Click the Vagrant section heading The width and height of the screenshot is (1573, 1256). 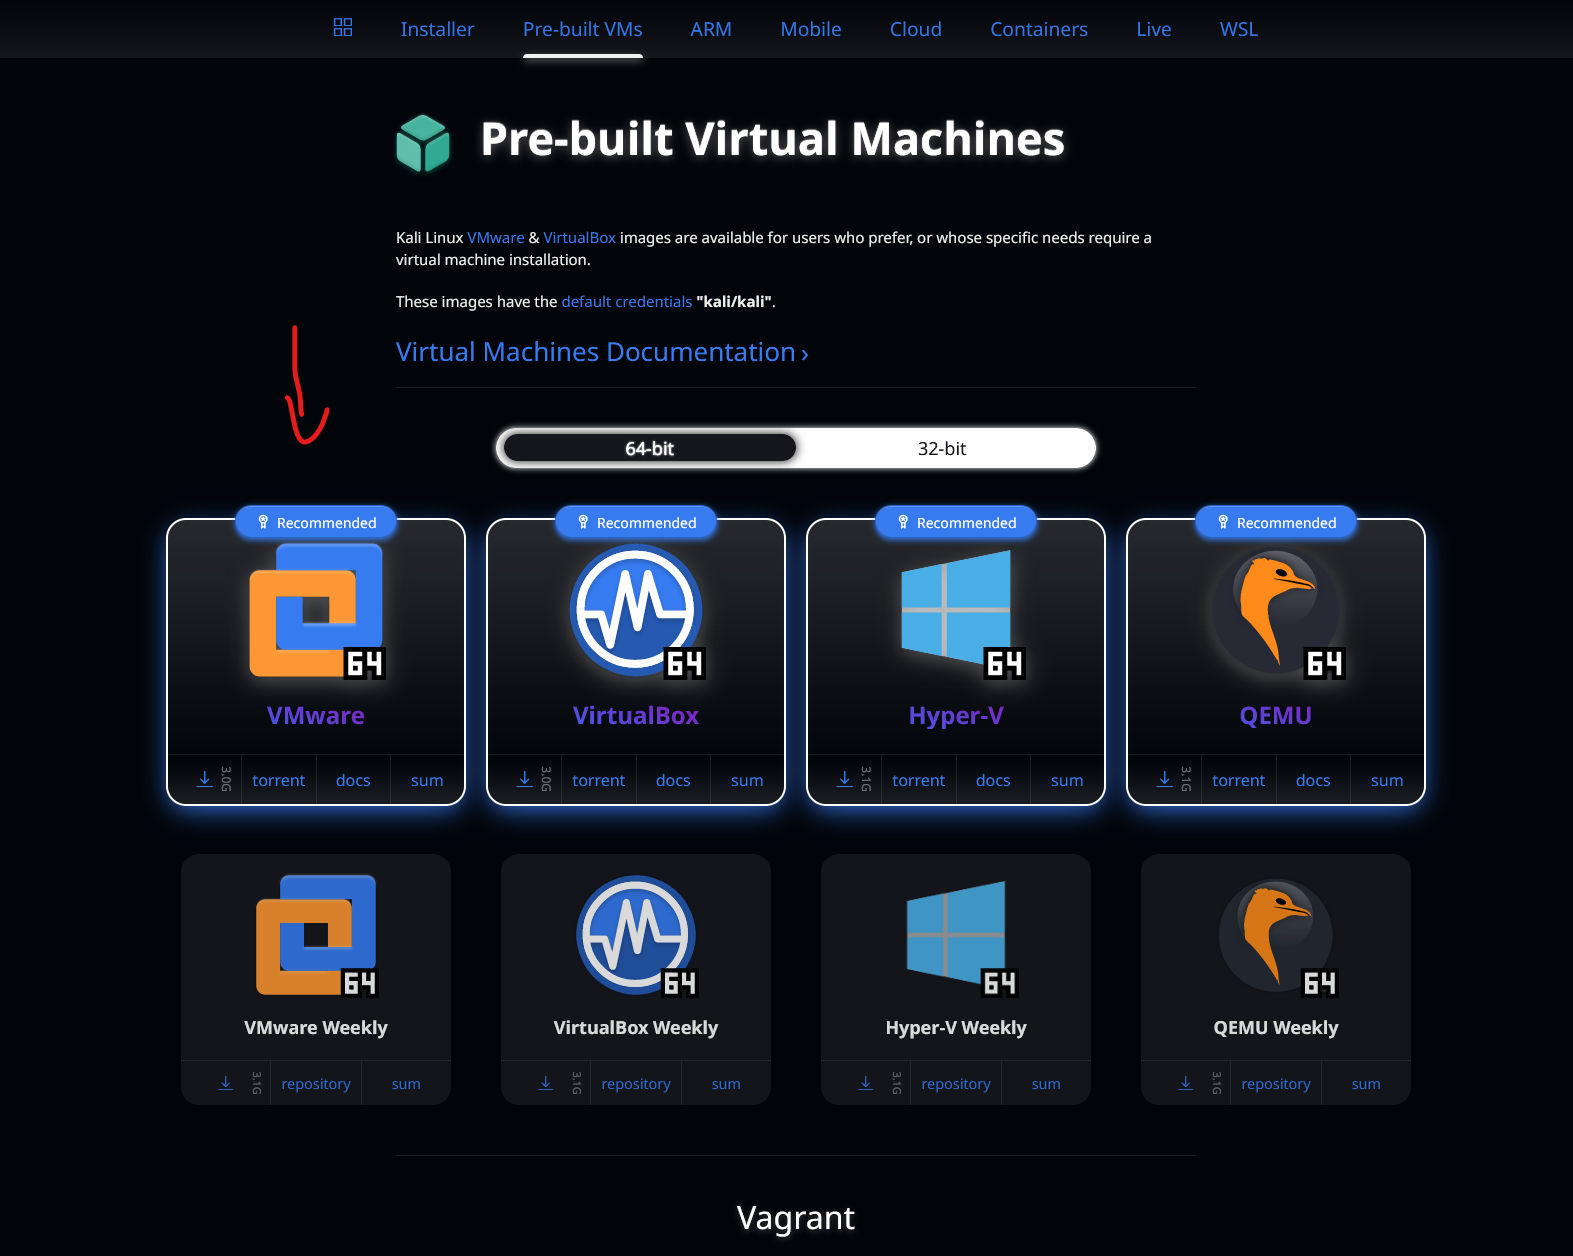click(796, 1218)
